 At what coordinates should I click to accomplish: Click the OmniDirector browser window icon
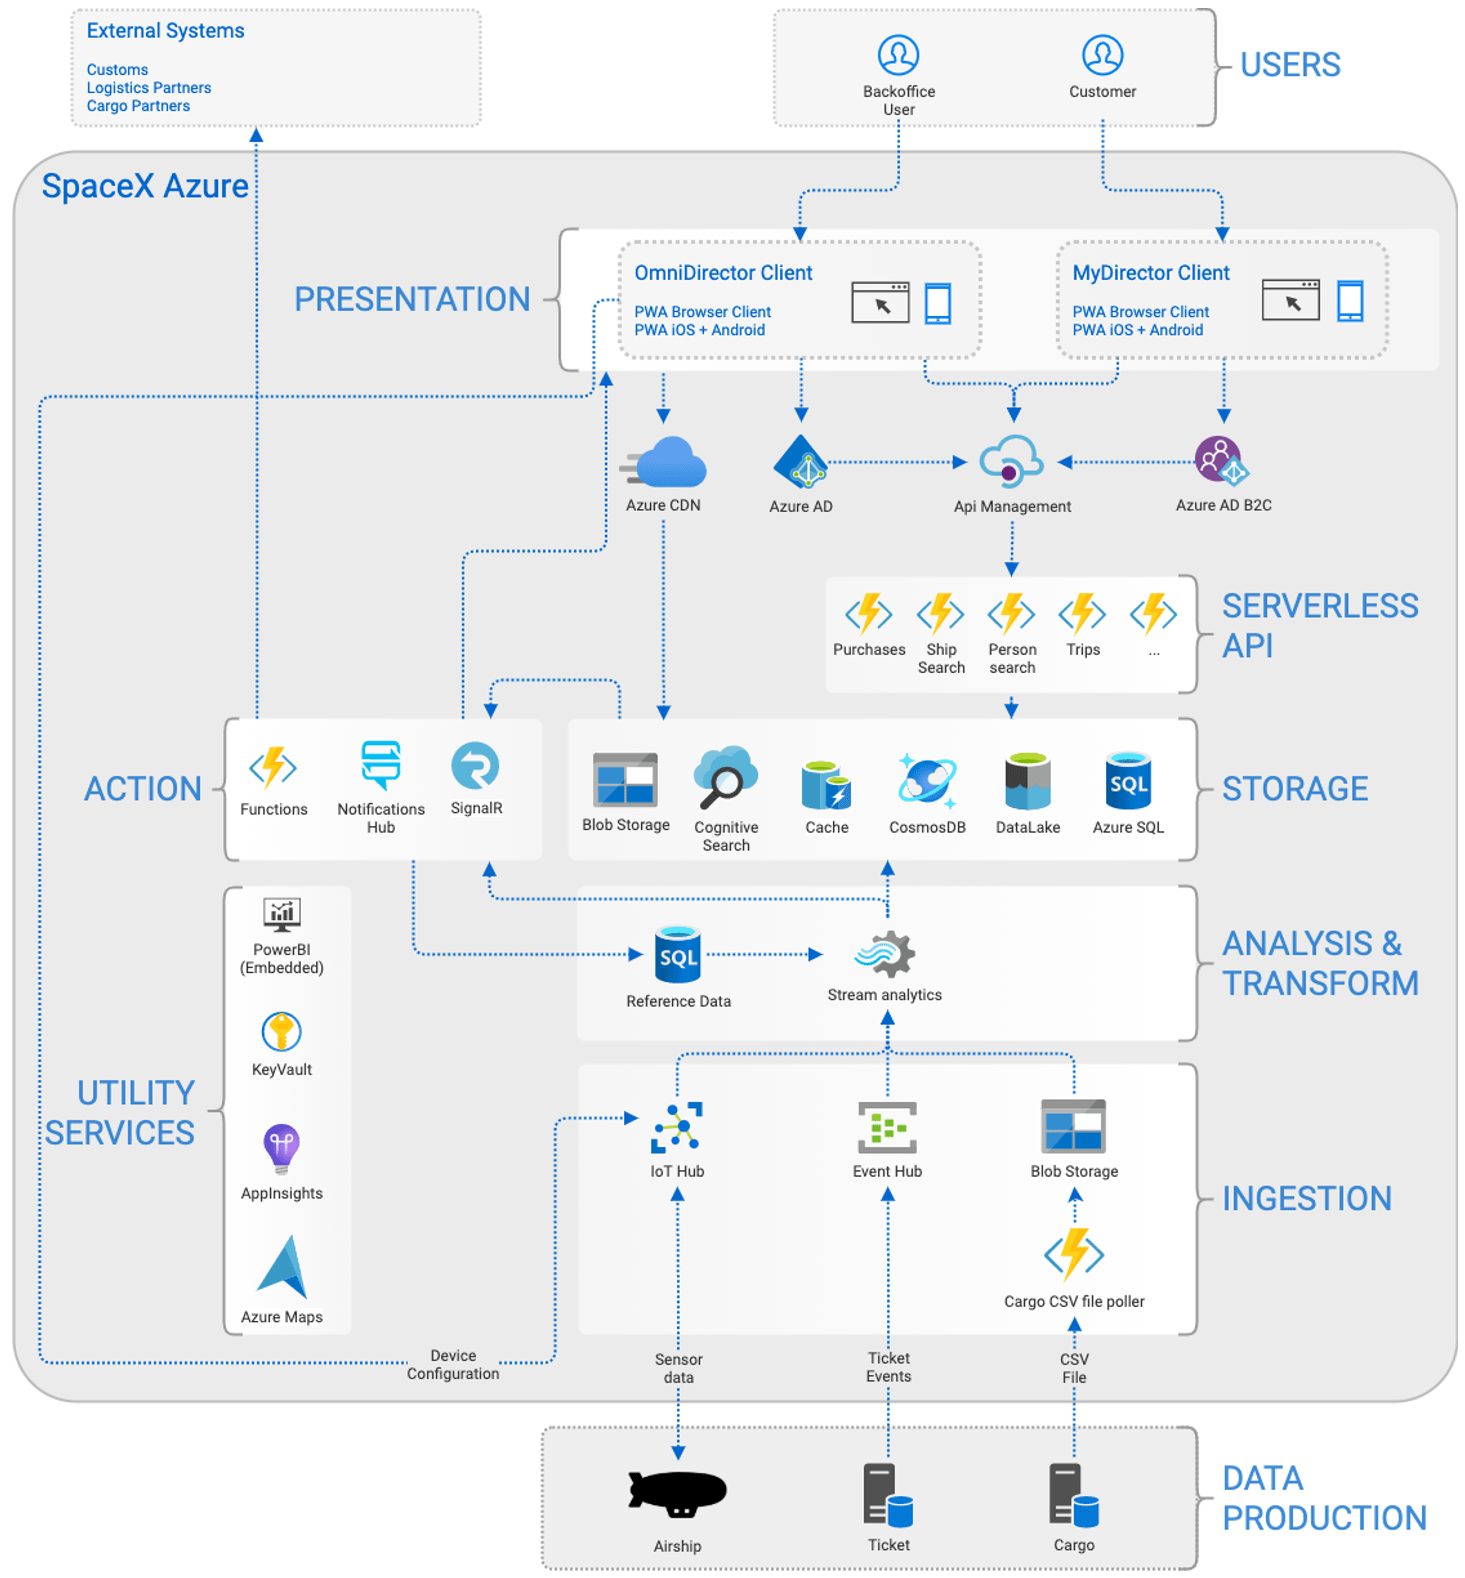pos(880,302)
